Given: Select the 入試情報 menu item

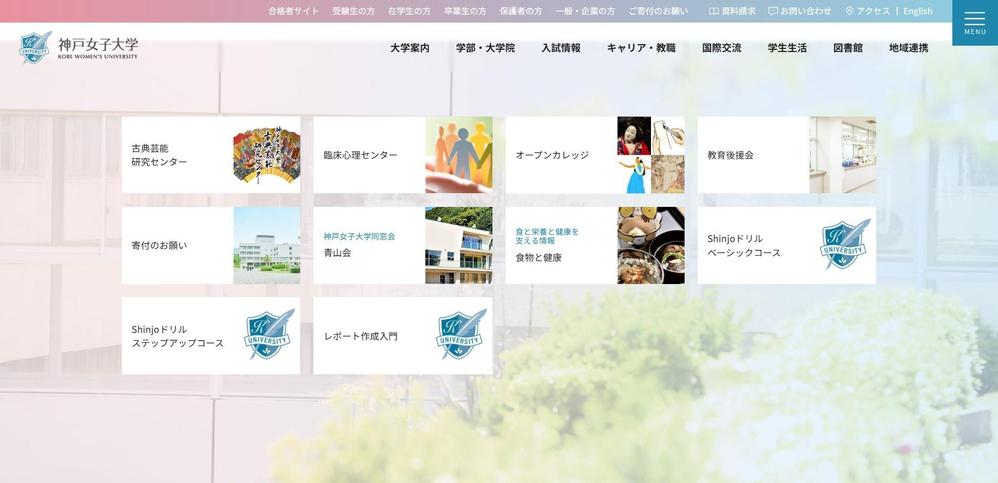Looking at the screenshot, I should pos(561,48).
